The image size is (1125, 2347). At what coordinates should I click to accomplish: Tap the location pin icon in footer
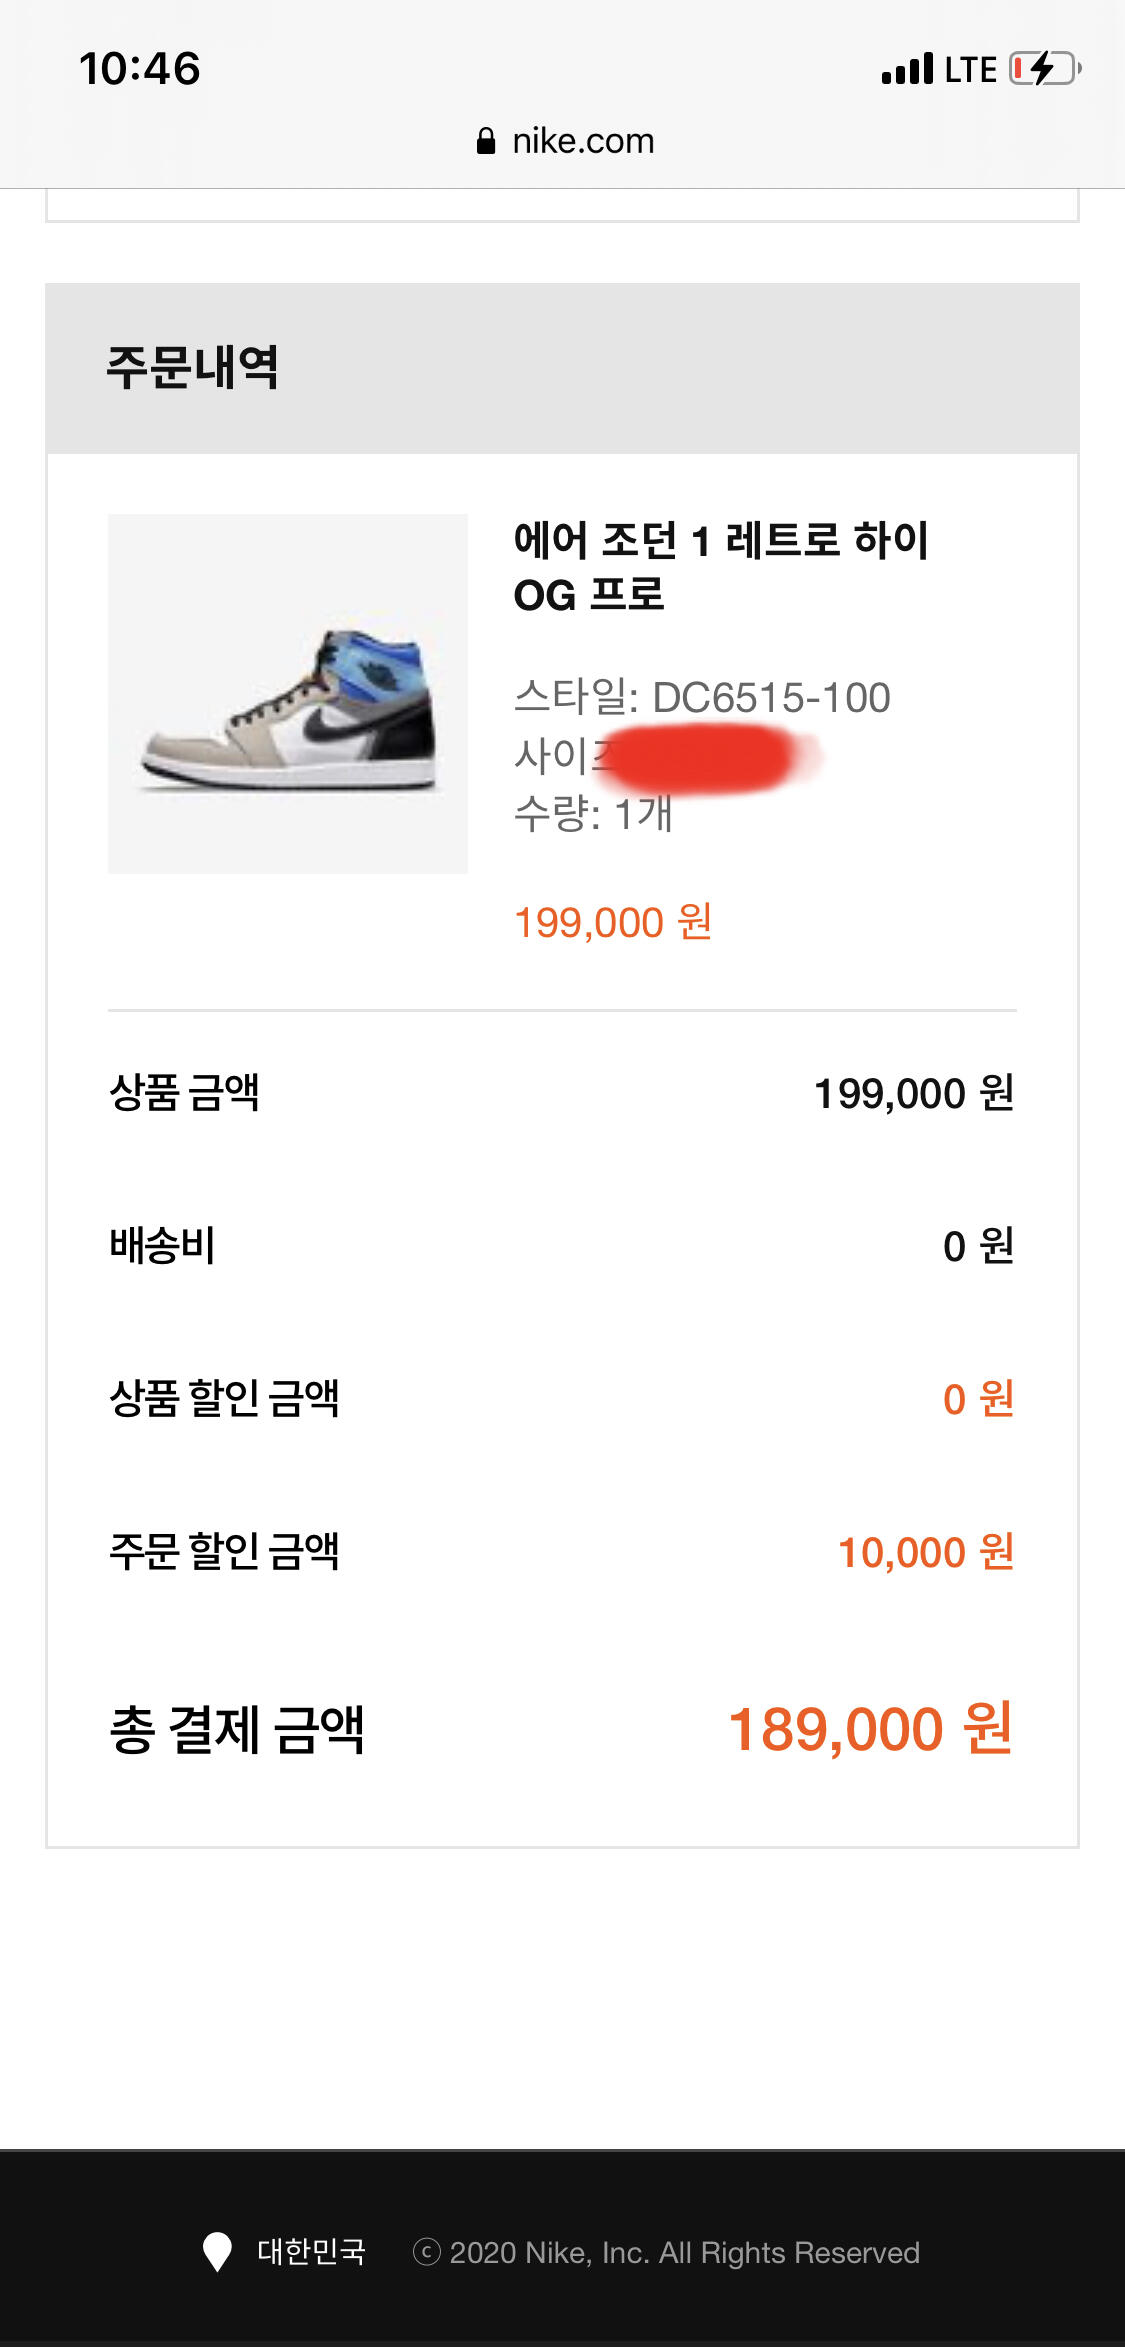coord(217,2252)
